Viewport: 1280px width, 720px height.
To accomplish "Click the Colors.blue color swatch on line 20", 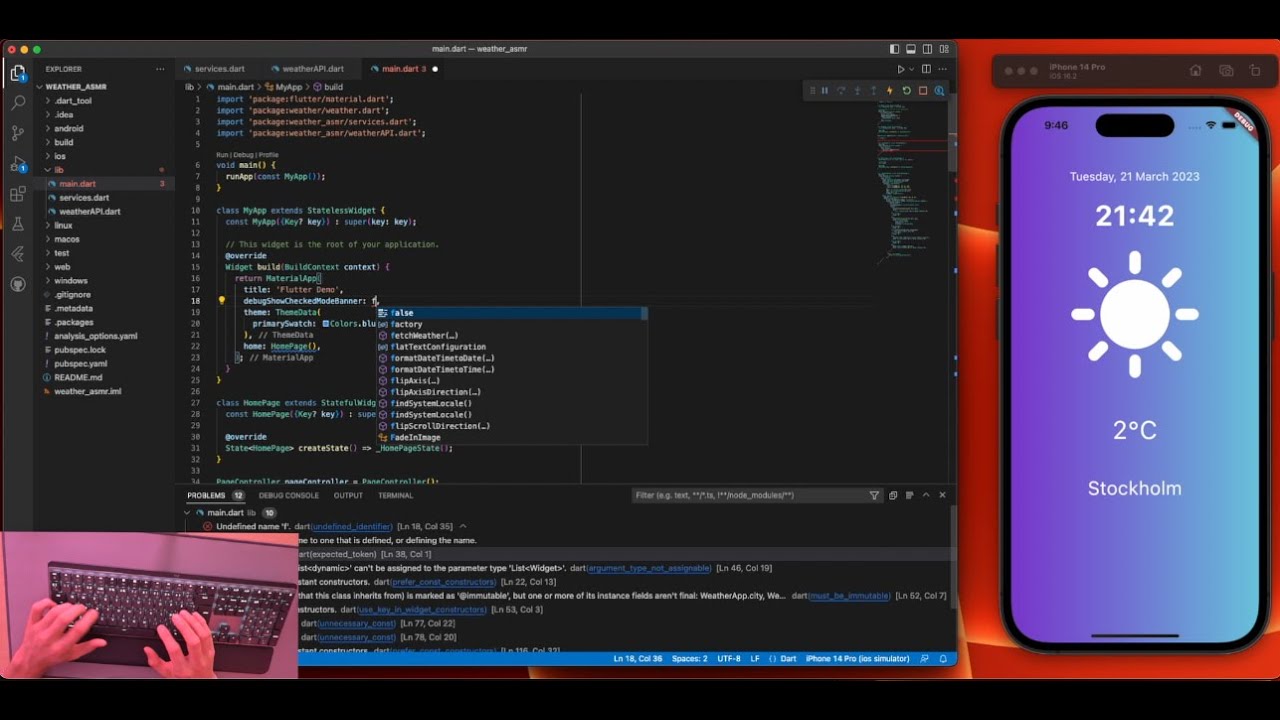I will tap(326, 324).
